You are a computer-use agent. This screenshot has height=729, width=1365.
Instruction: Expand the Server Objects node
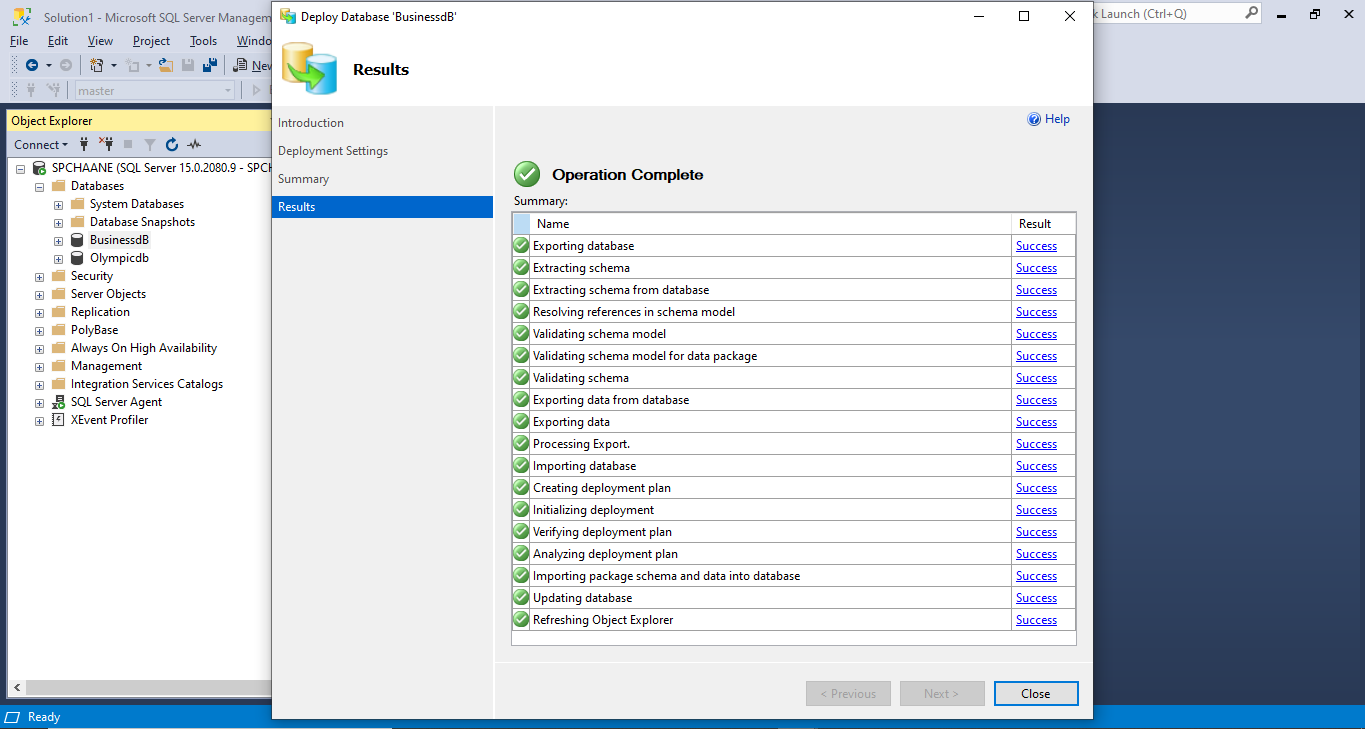tap(39, 294)
